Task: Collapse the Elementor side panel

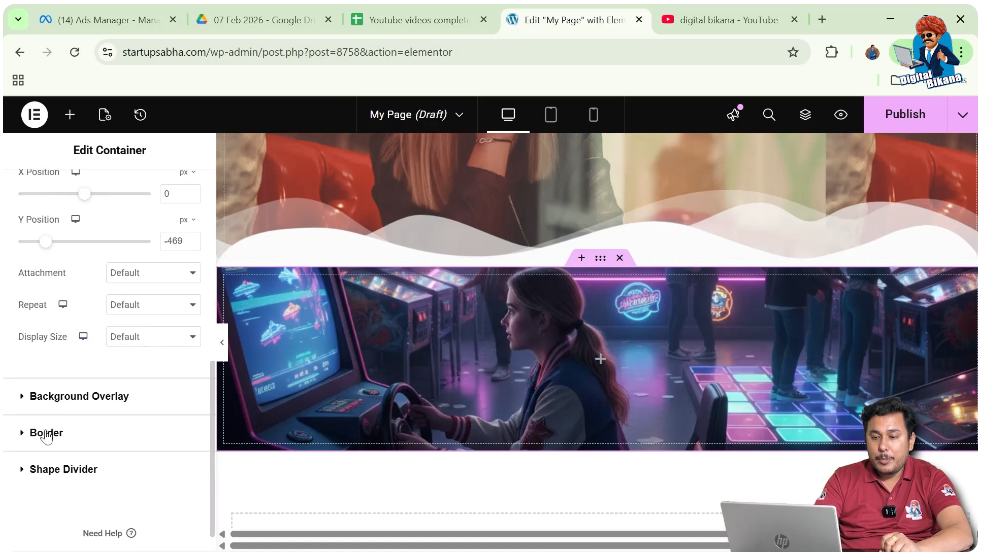Action: coord(222,343)
